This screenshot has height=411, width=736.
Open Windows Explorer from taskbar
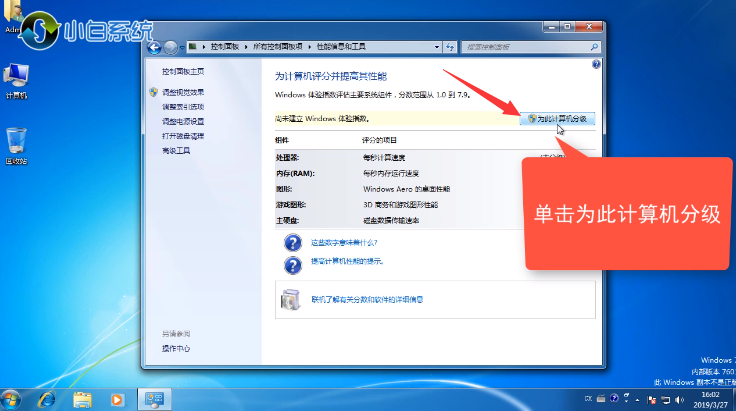coord(82,400)
